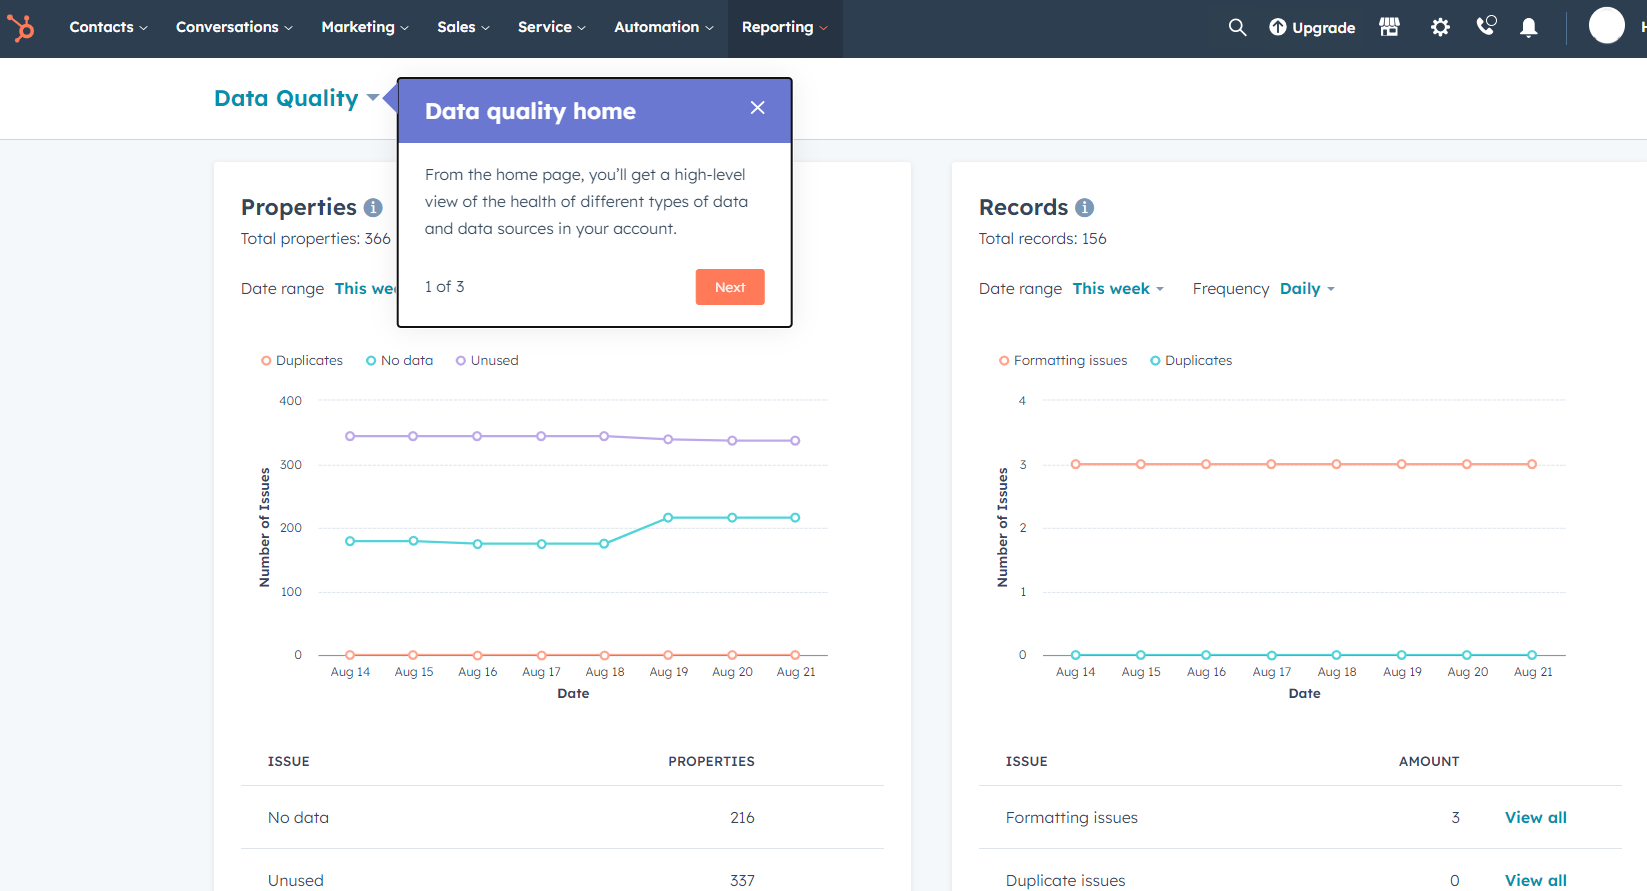This screenshot has width=1647, height=891.
Task: Toggle Unused series in legend
Action: point(487,361)
